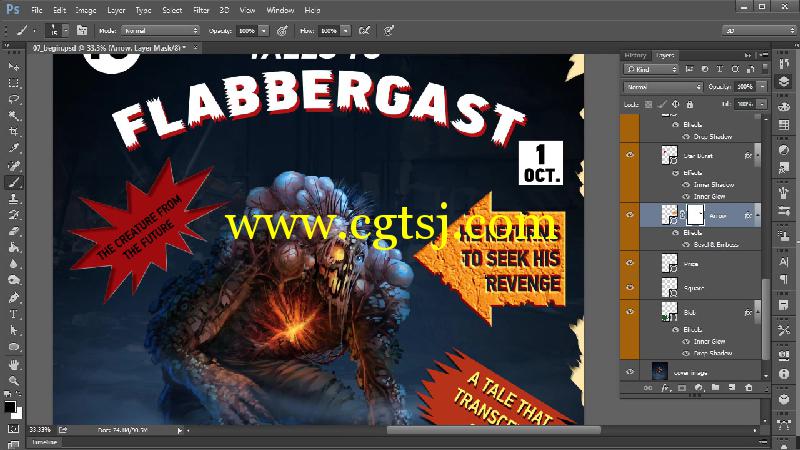
Task: Open the brush Opacity slider arrow
Action: tap(264, 31)
